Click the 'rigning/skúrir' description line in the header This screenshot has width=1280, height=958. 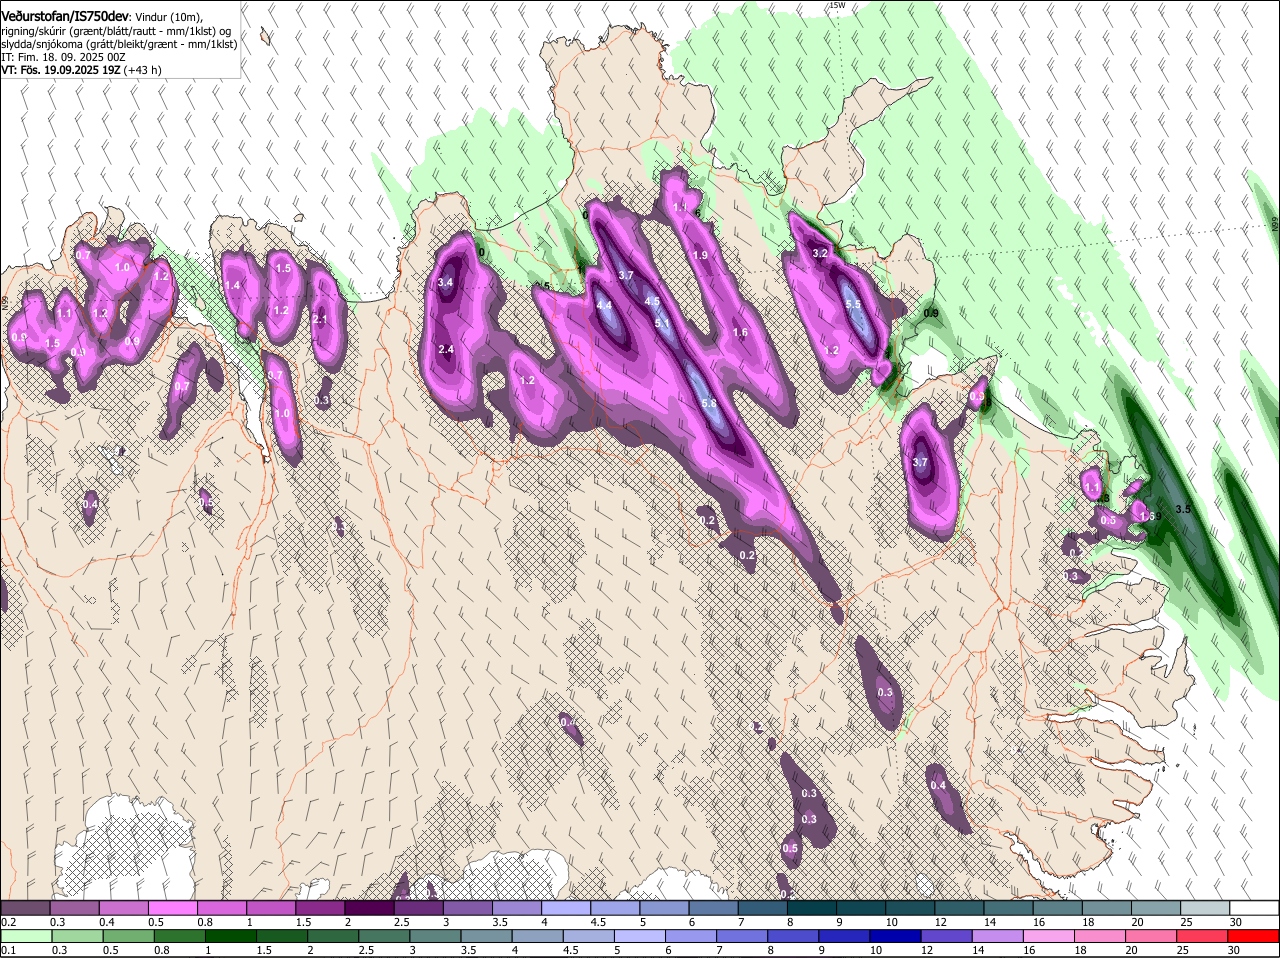point(118,31)
